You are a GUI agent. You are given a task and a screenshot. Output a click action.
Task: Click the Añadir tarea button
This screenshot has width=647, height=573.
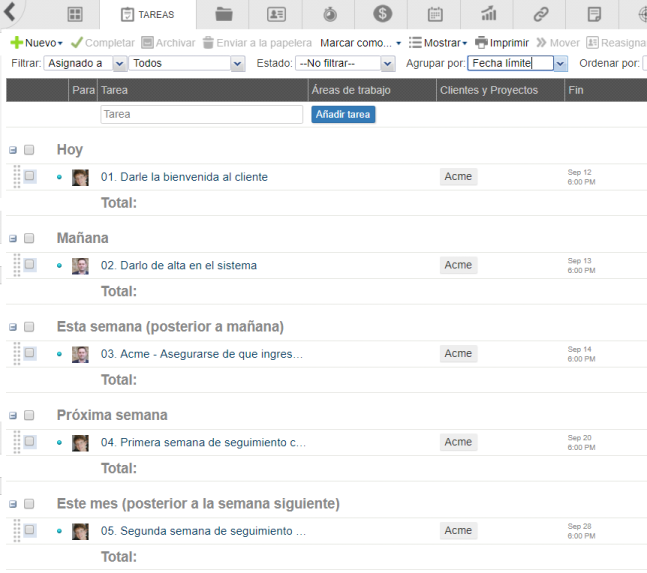coord(343,115)
